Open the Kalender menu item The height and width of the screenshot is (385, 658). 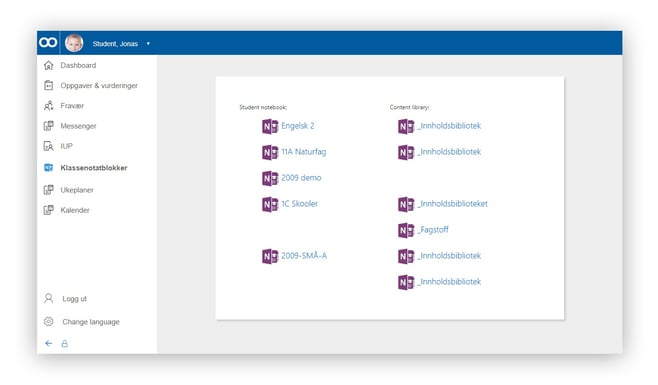tap(75, 210)
